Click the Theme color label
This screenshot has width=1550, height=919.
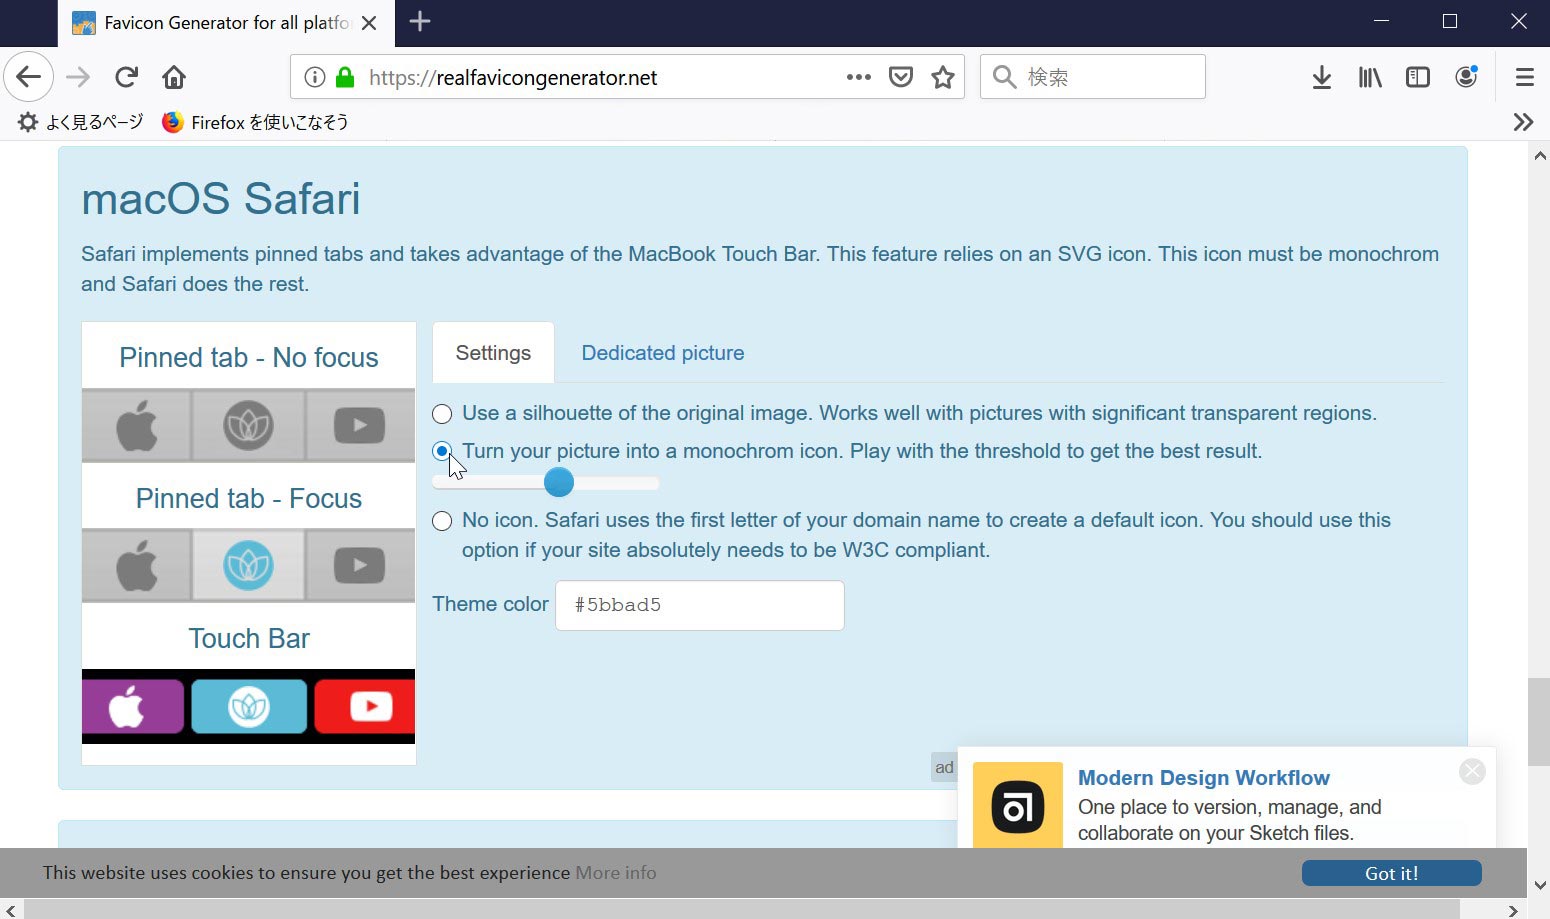(490, 604)
